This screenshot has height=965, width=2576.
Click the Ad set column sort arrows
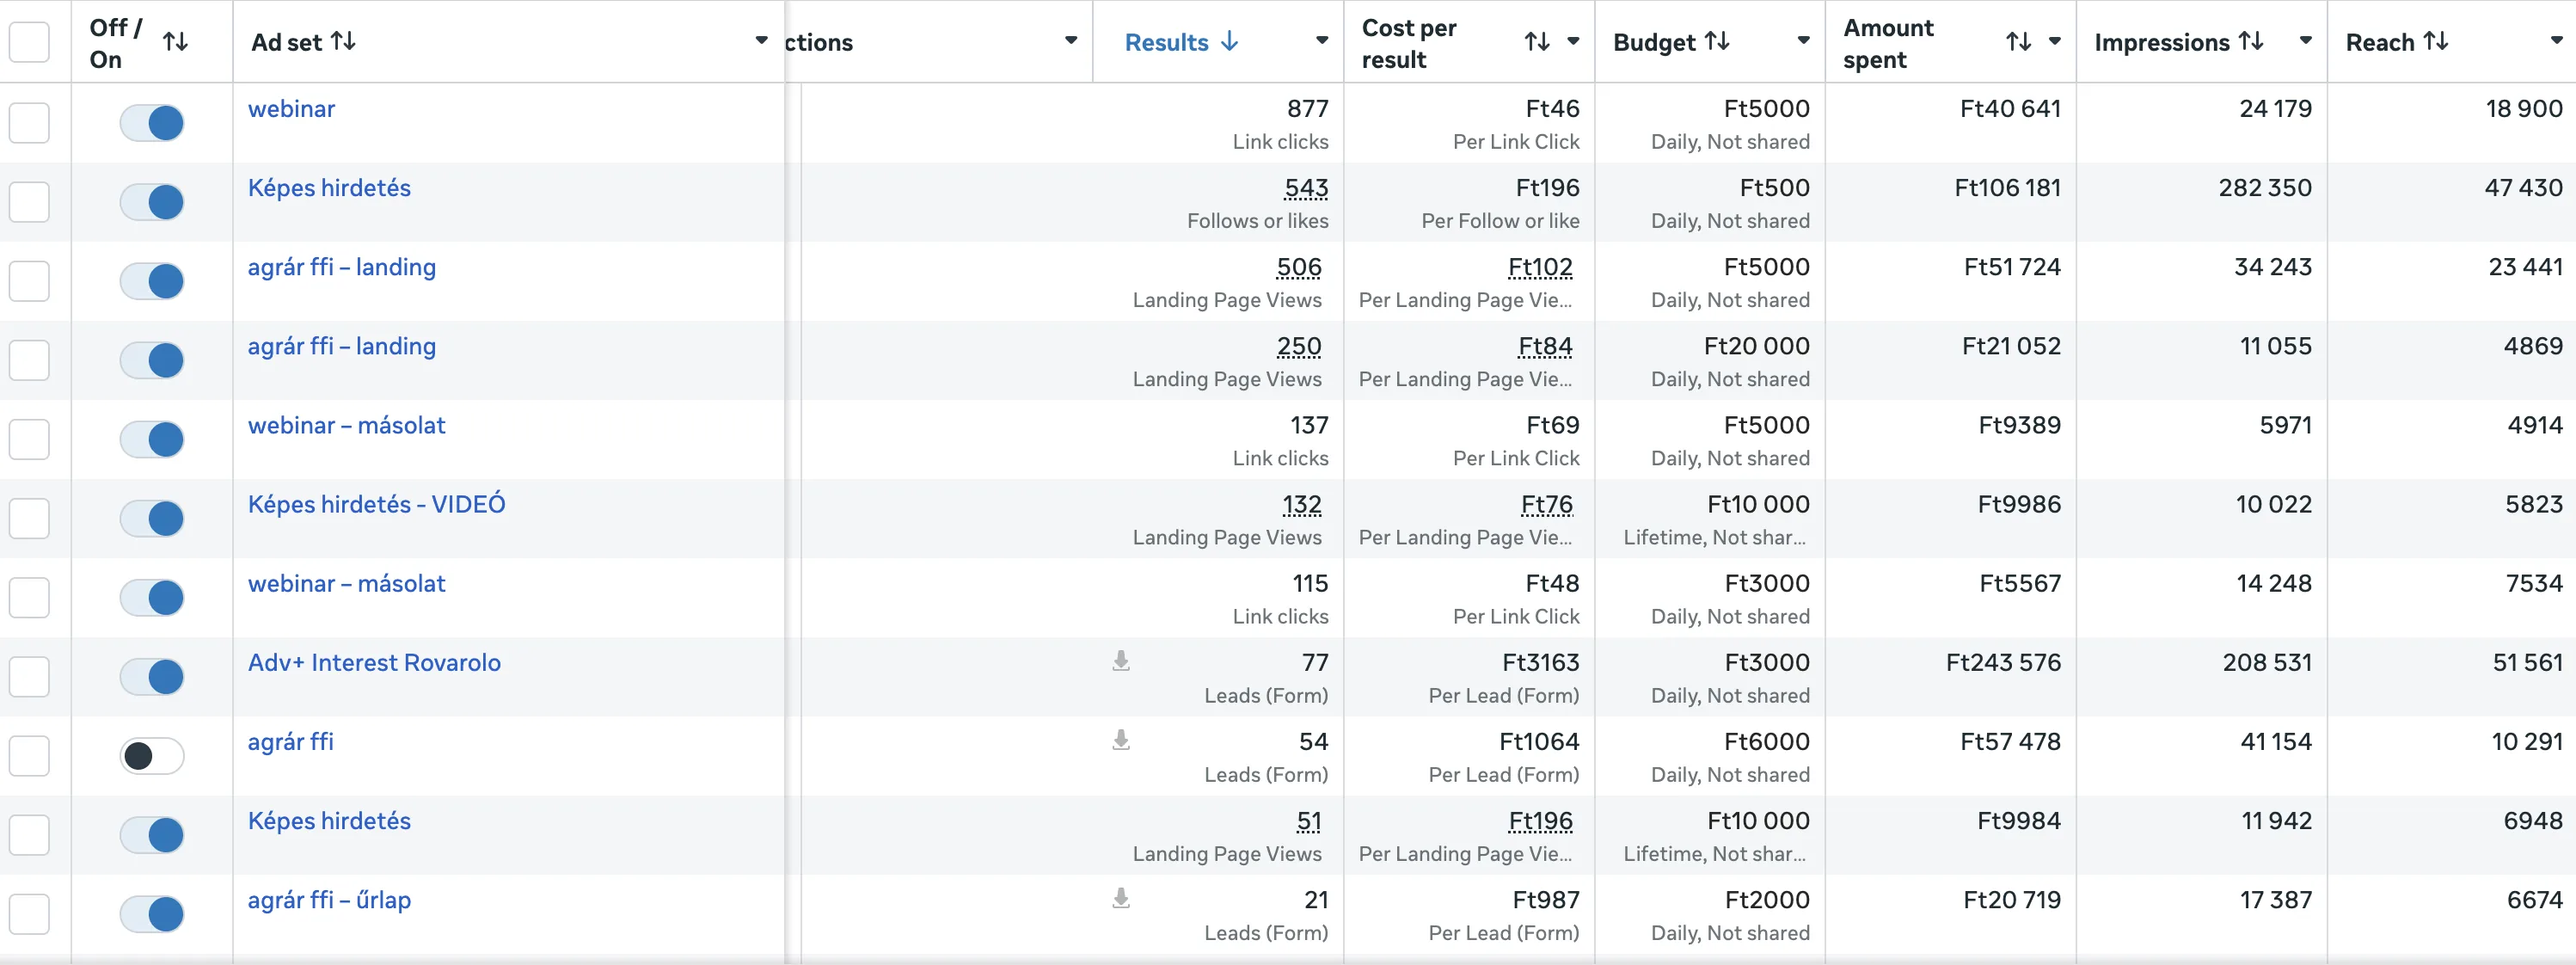[x=343, y=41]
